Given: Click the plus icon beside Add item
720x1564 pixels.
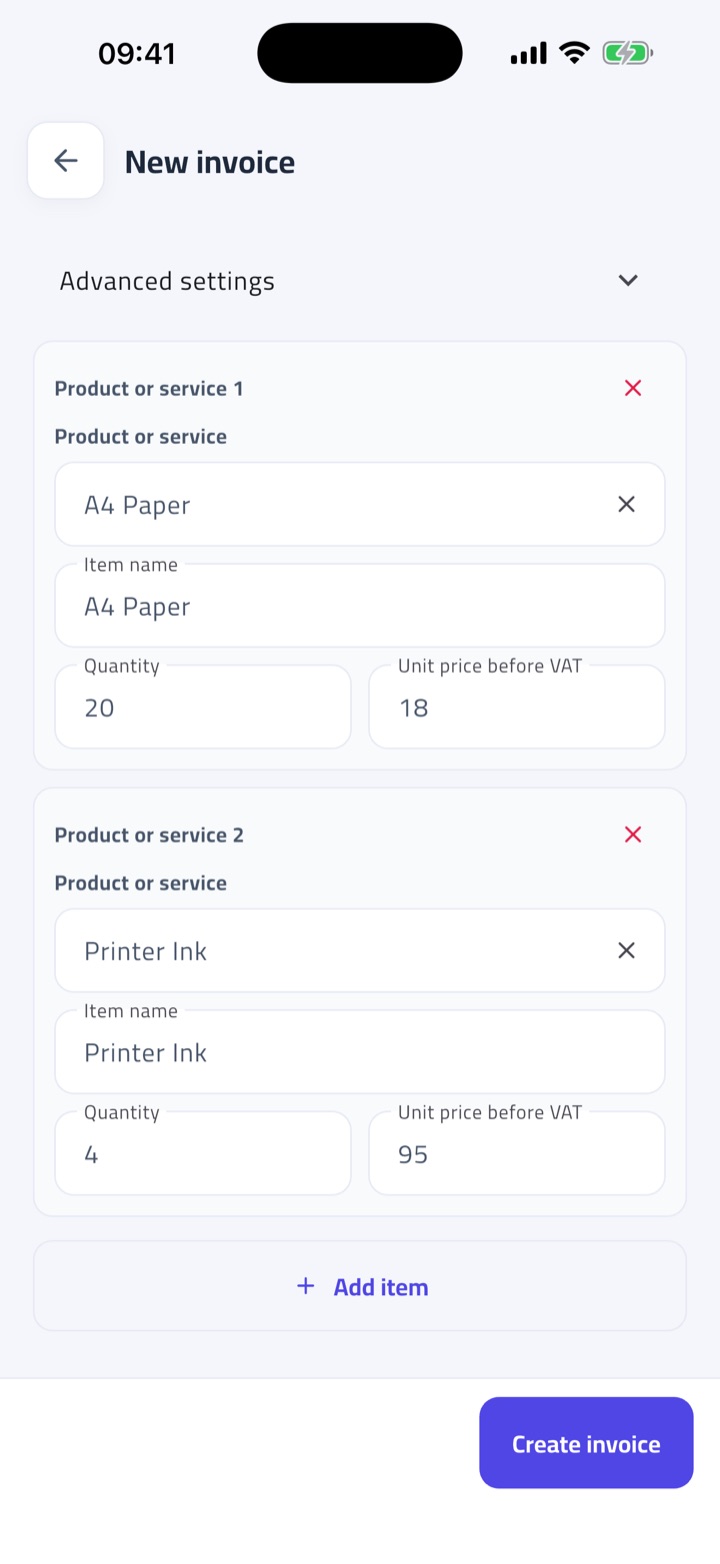Looking at the screenshot, I should (306, 1286).
